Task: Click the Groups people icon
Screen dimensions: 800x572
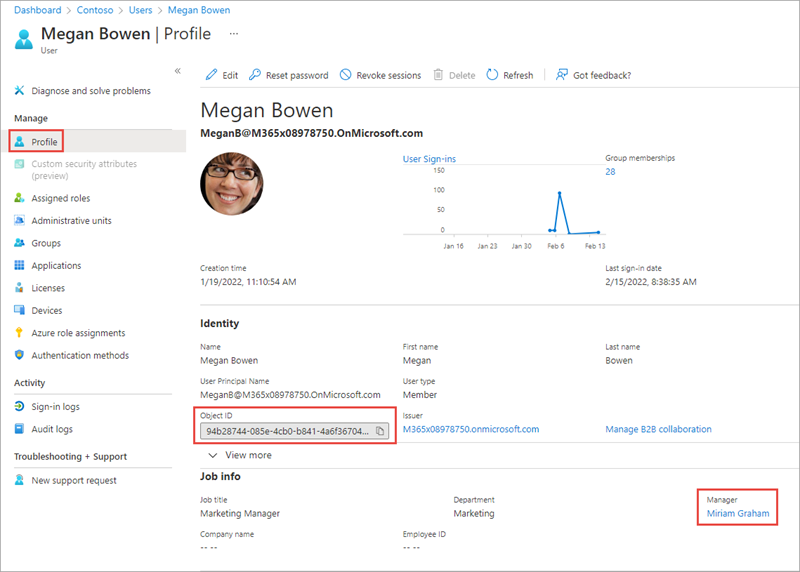Action: [x=19, y=242]
